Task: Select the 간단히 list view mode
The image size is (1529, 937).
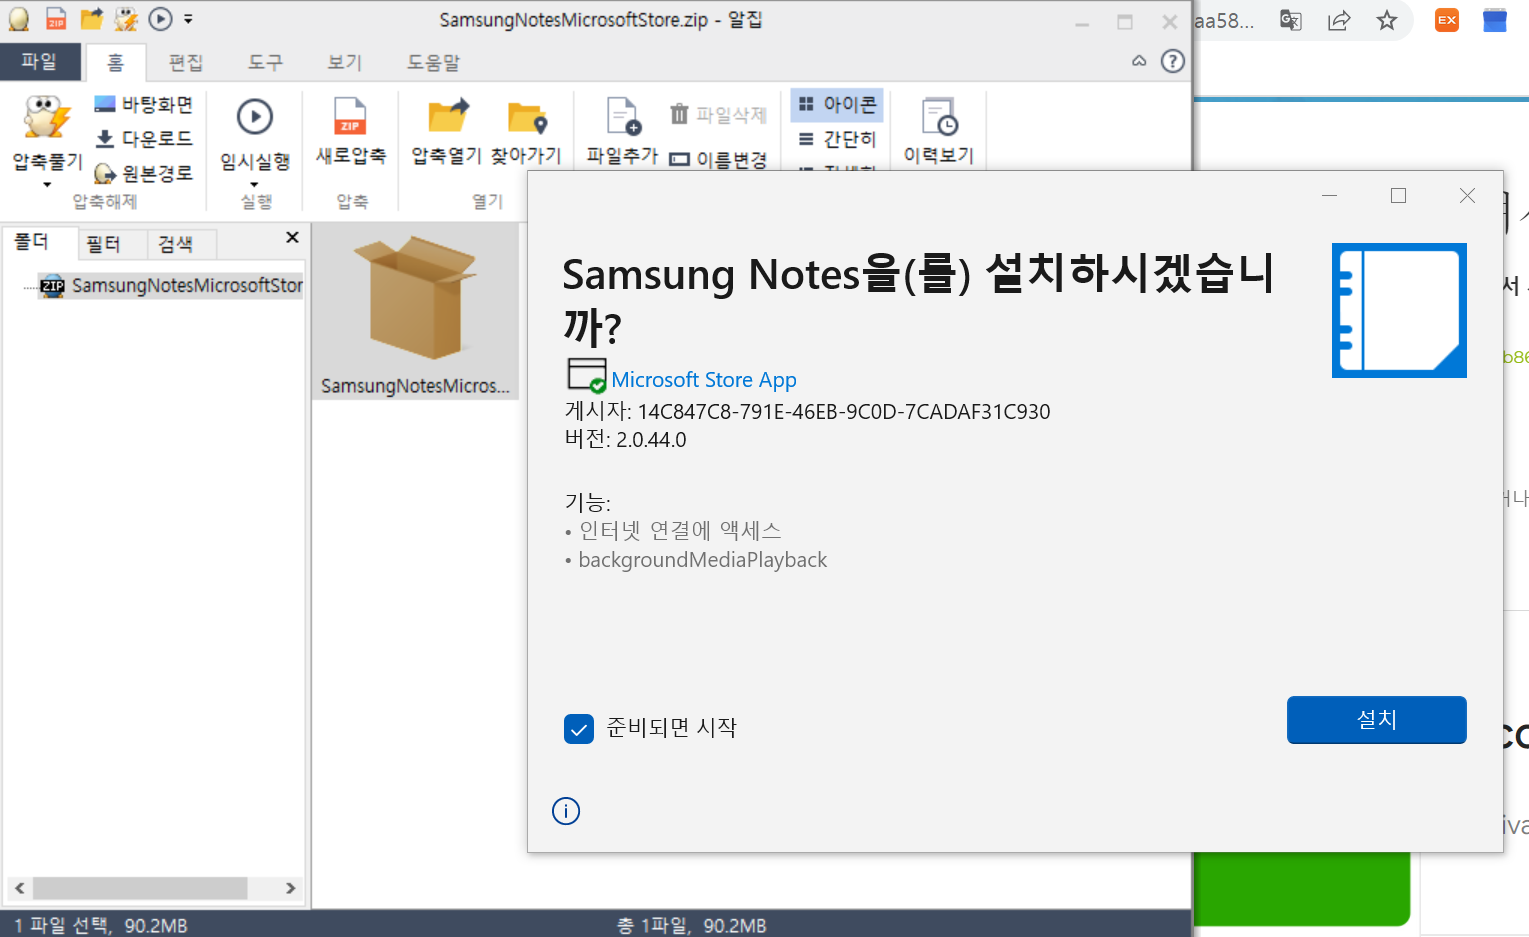Action: click(837, 139)
